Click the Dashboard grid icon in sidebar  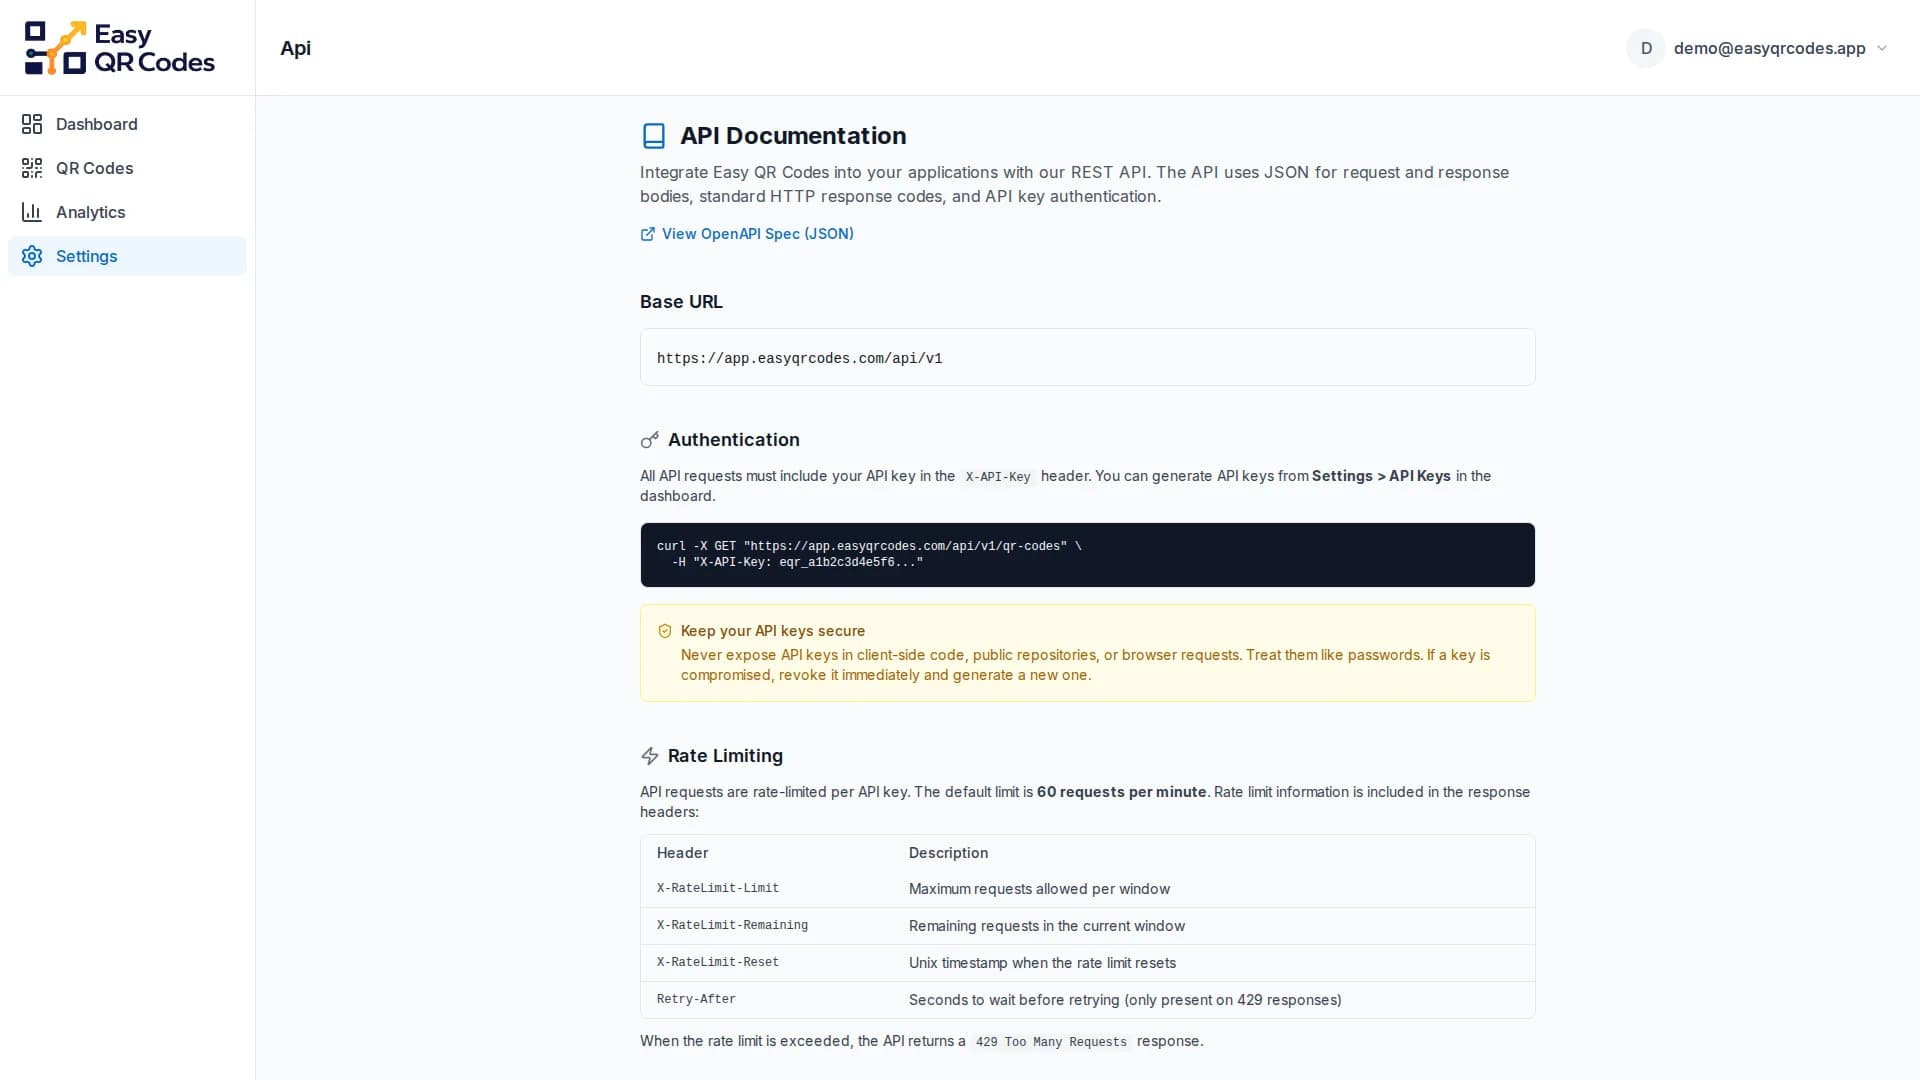click(x=32, y=124)
